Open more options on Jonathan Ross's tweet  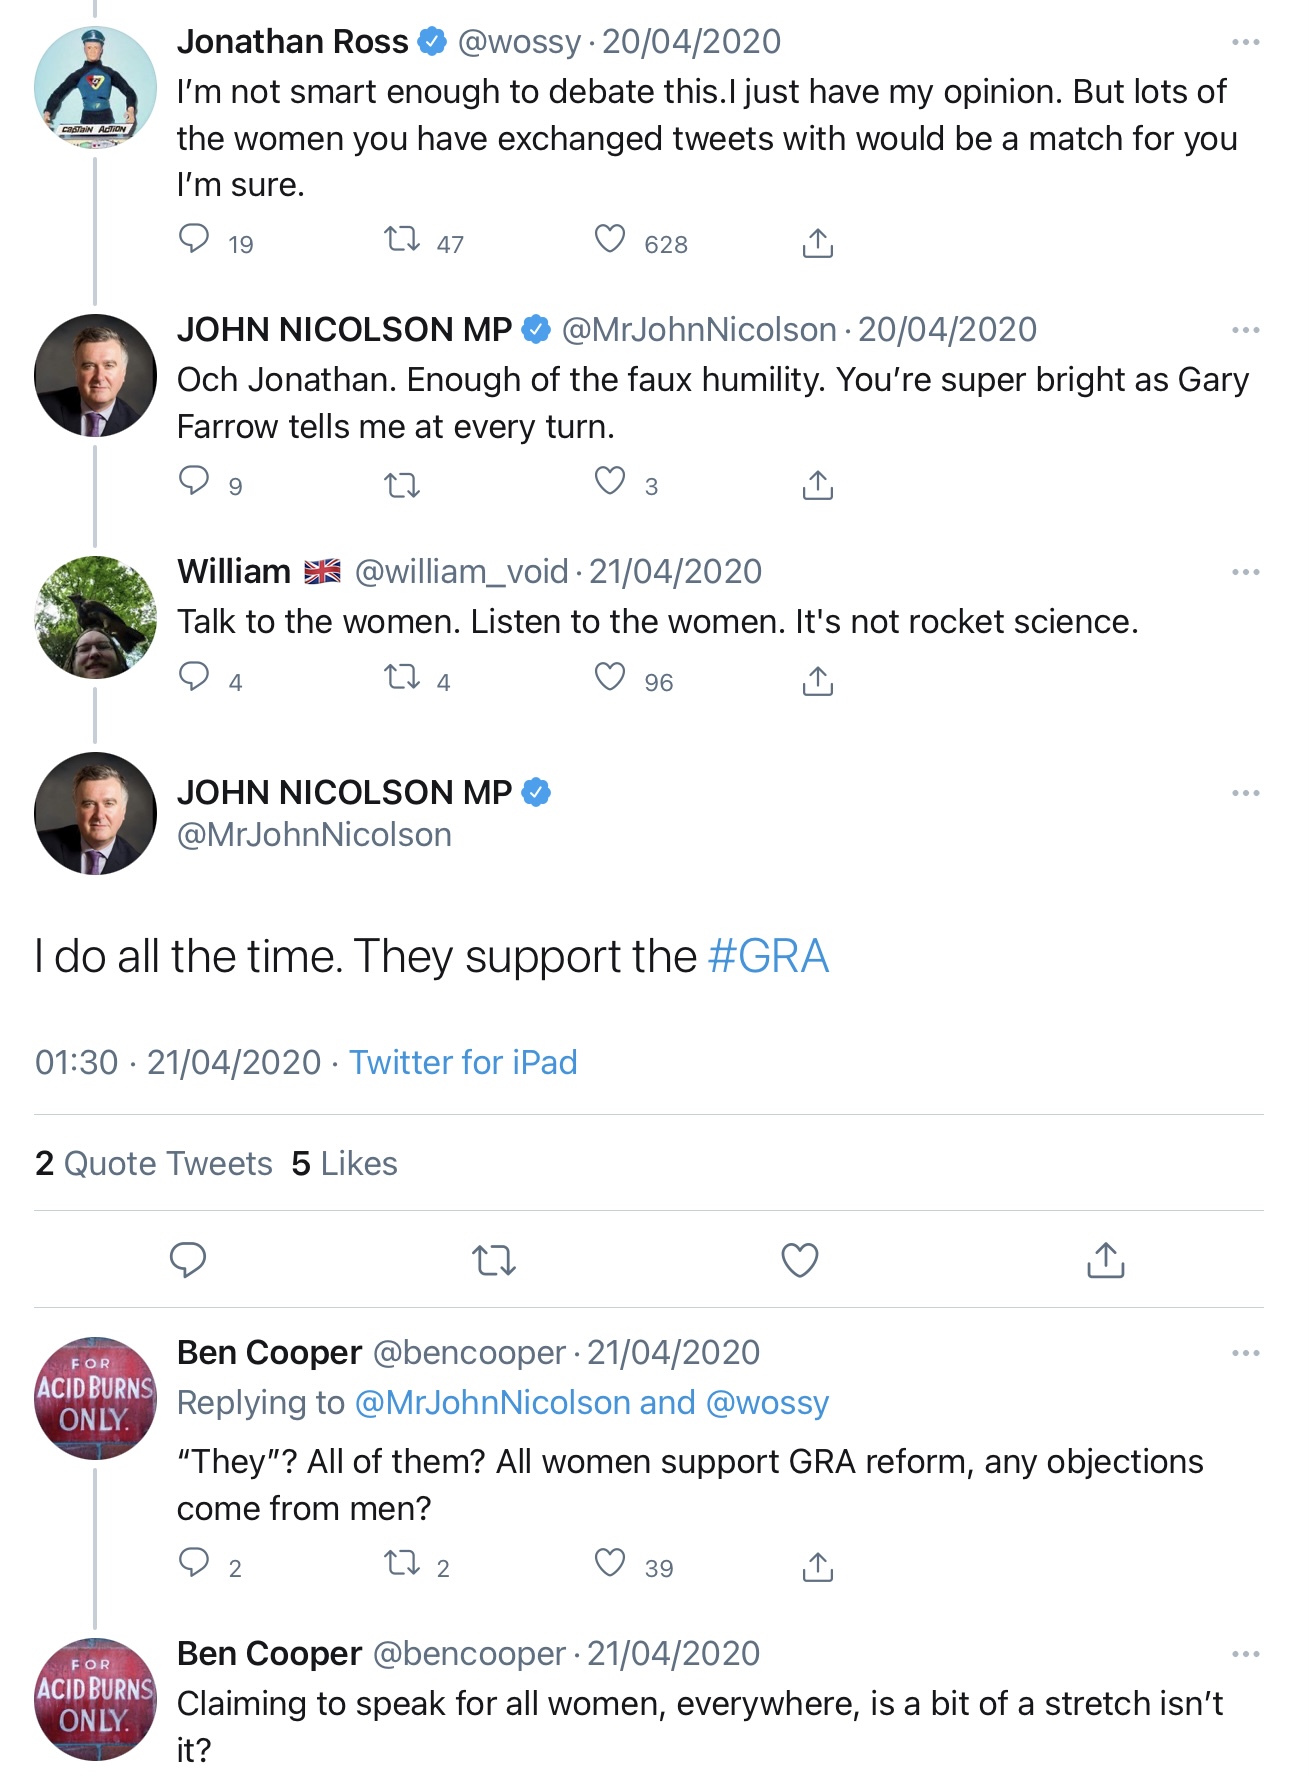(x=1245, y=42)
